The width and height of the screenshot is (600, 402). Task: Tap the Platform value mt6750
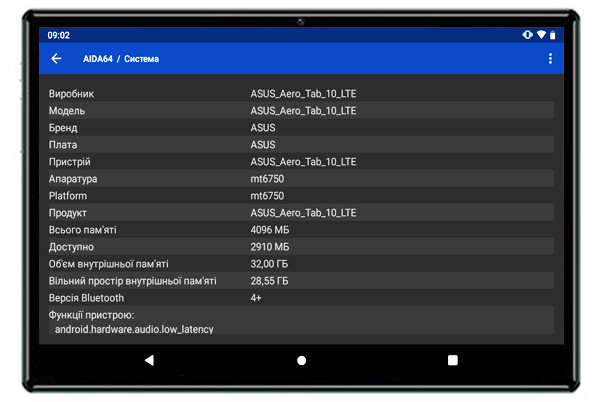point(267,196)
